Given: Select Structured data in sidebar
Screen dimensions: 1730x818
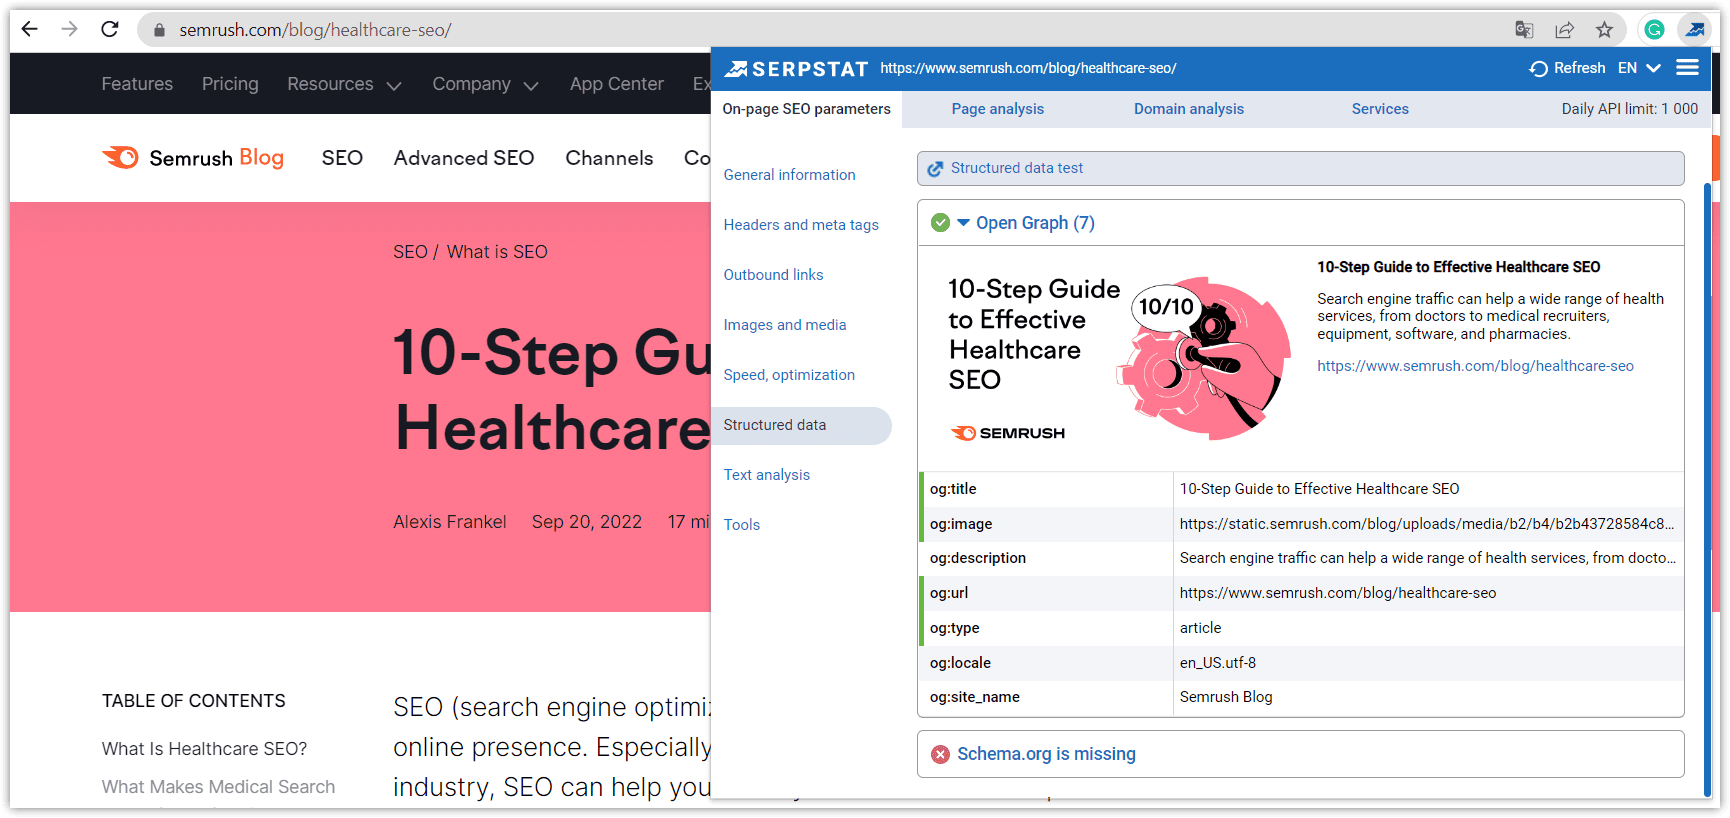Looking at the screenshot, I should 801,425.
